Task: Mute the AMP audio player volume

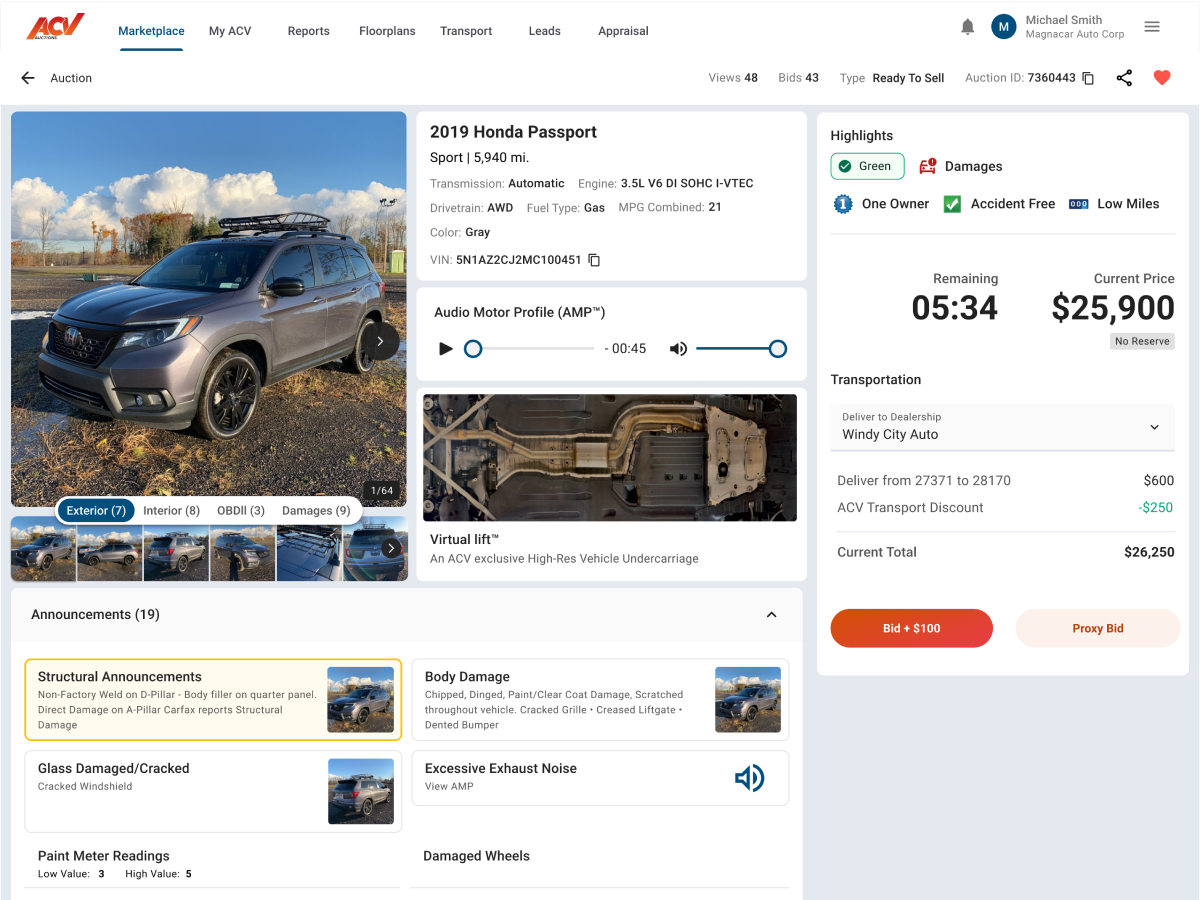Action: click(678, 349)
